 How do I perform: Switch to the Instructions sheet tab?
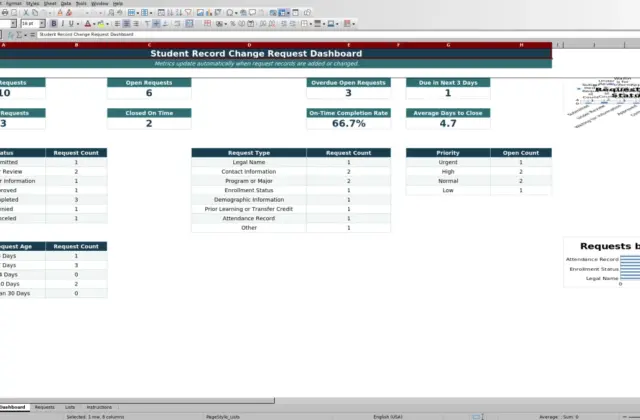[x=99, y=407]
